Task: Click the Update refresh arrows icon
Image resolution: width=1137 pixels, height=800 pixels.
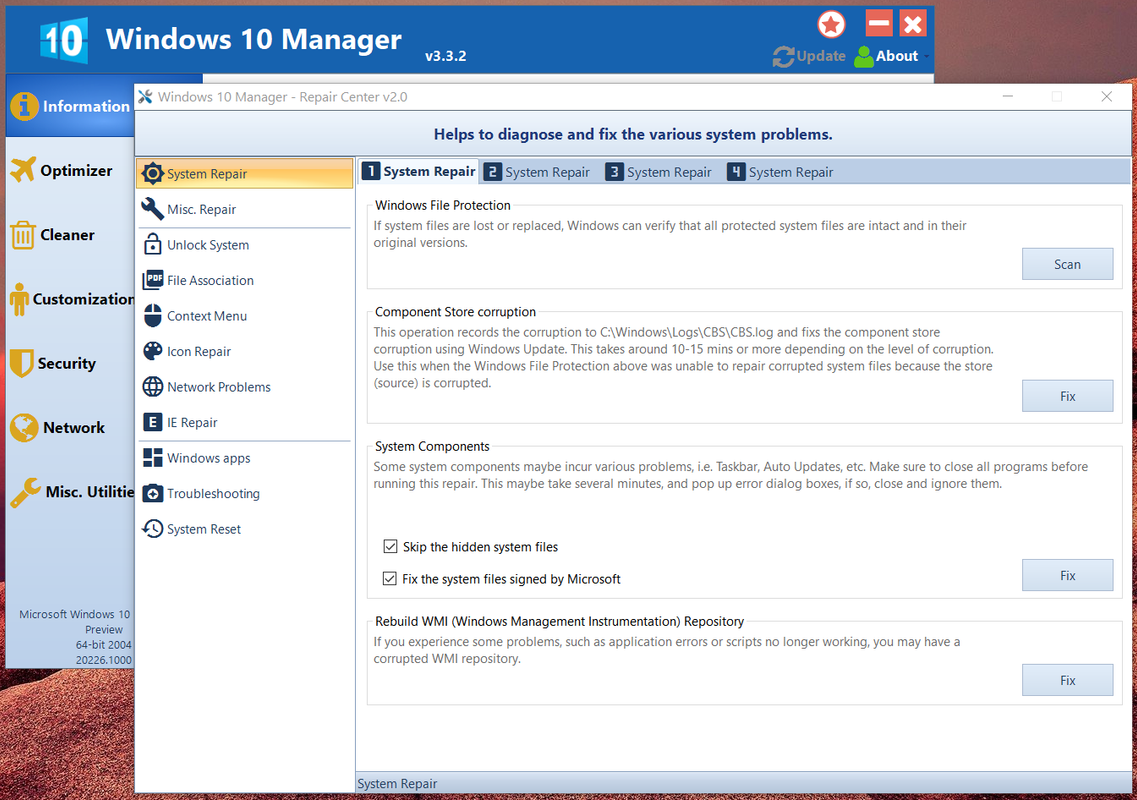Action: click(783, 57)
